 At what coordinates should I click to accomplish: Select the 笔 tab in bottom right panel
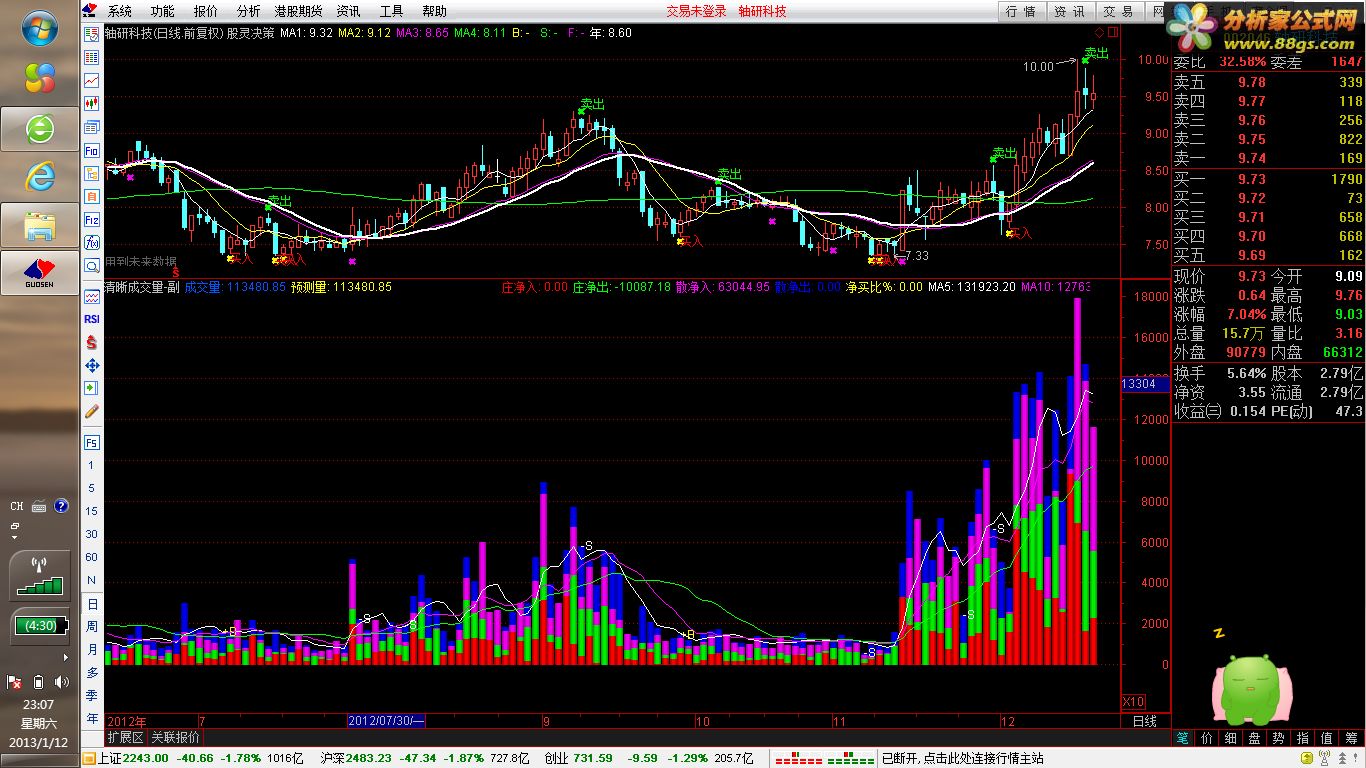point(1183,738)
